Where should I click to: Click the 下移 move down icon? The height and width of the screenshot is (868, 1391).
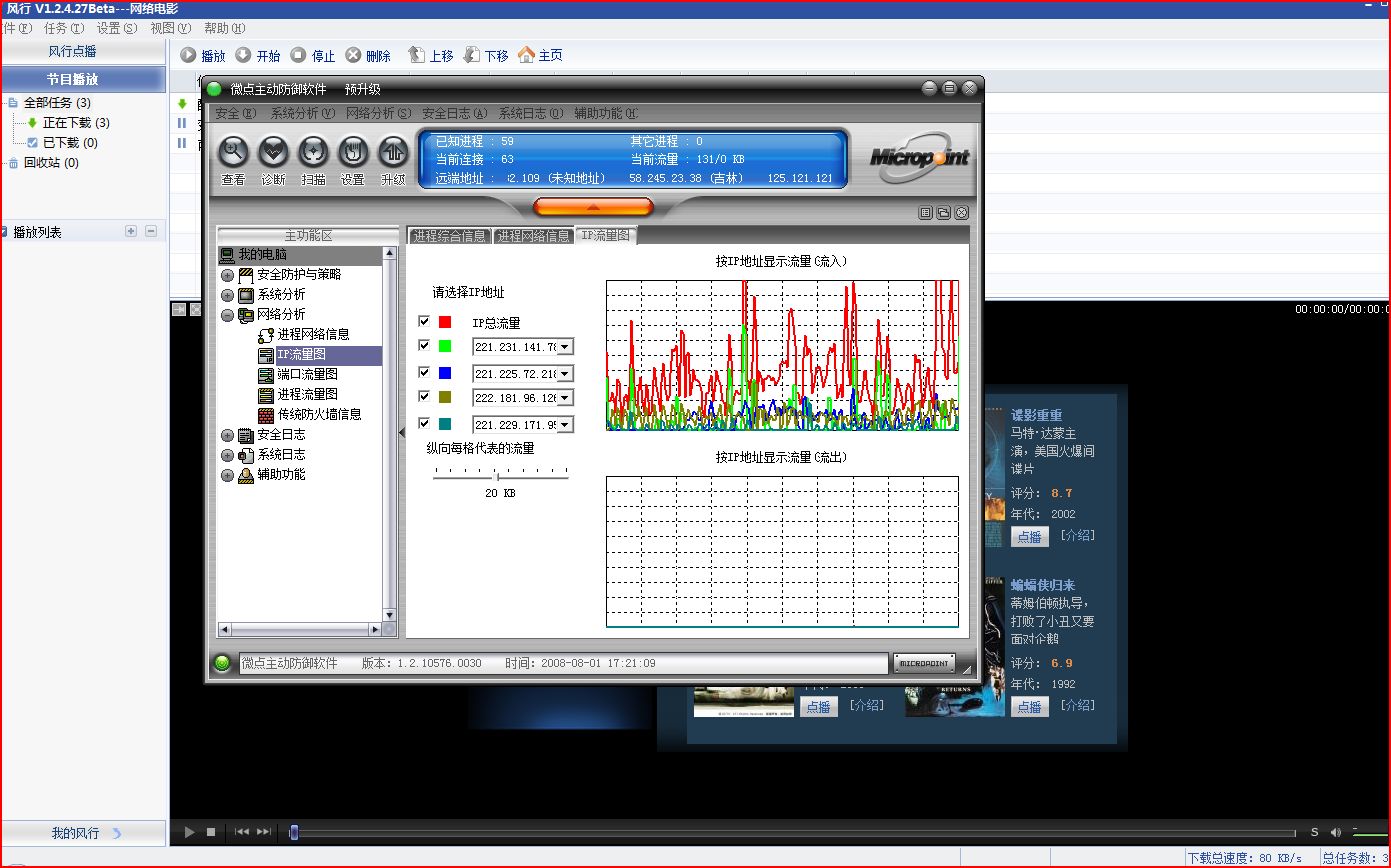(472, 56)
